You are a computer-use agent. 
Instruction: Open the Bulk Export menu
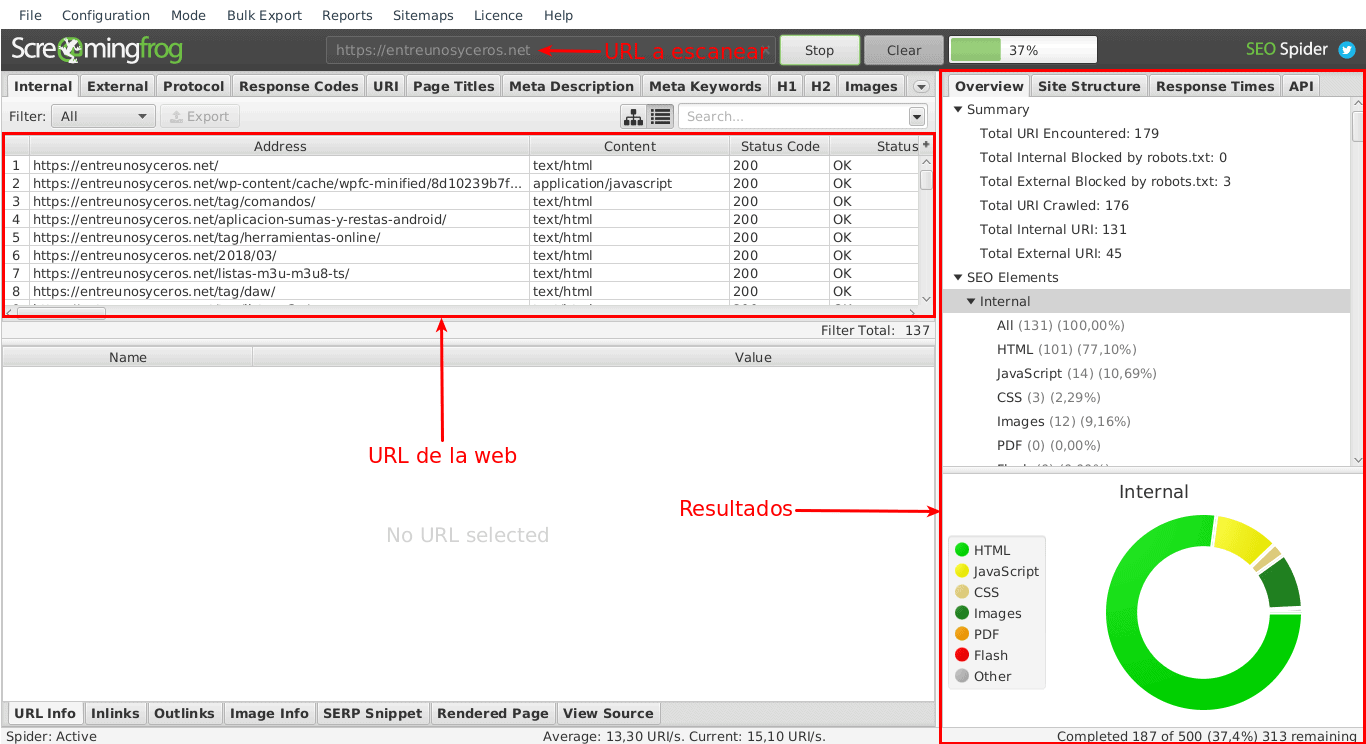(x=264, y=15)
